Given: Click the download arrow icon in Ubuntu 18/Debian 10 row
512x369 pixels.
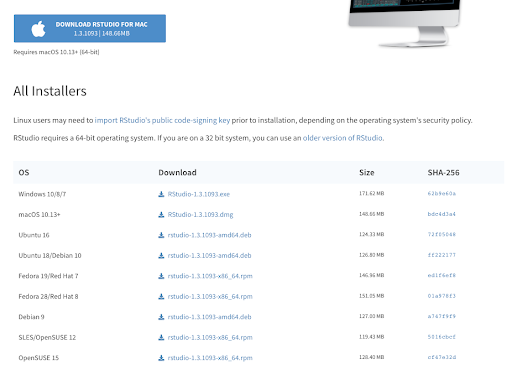Looking at the screenshot, I should tap(161, 256).
